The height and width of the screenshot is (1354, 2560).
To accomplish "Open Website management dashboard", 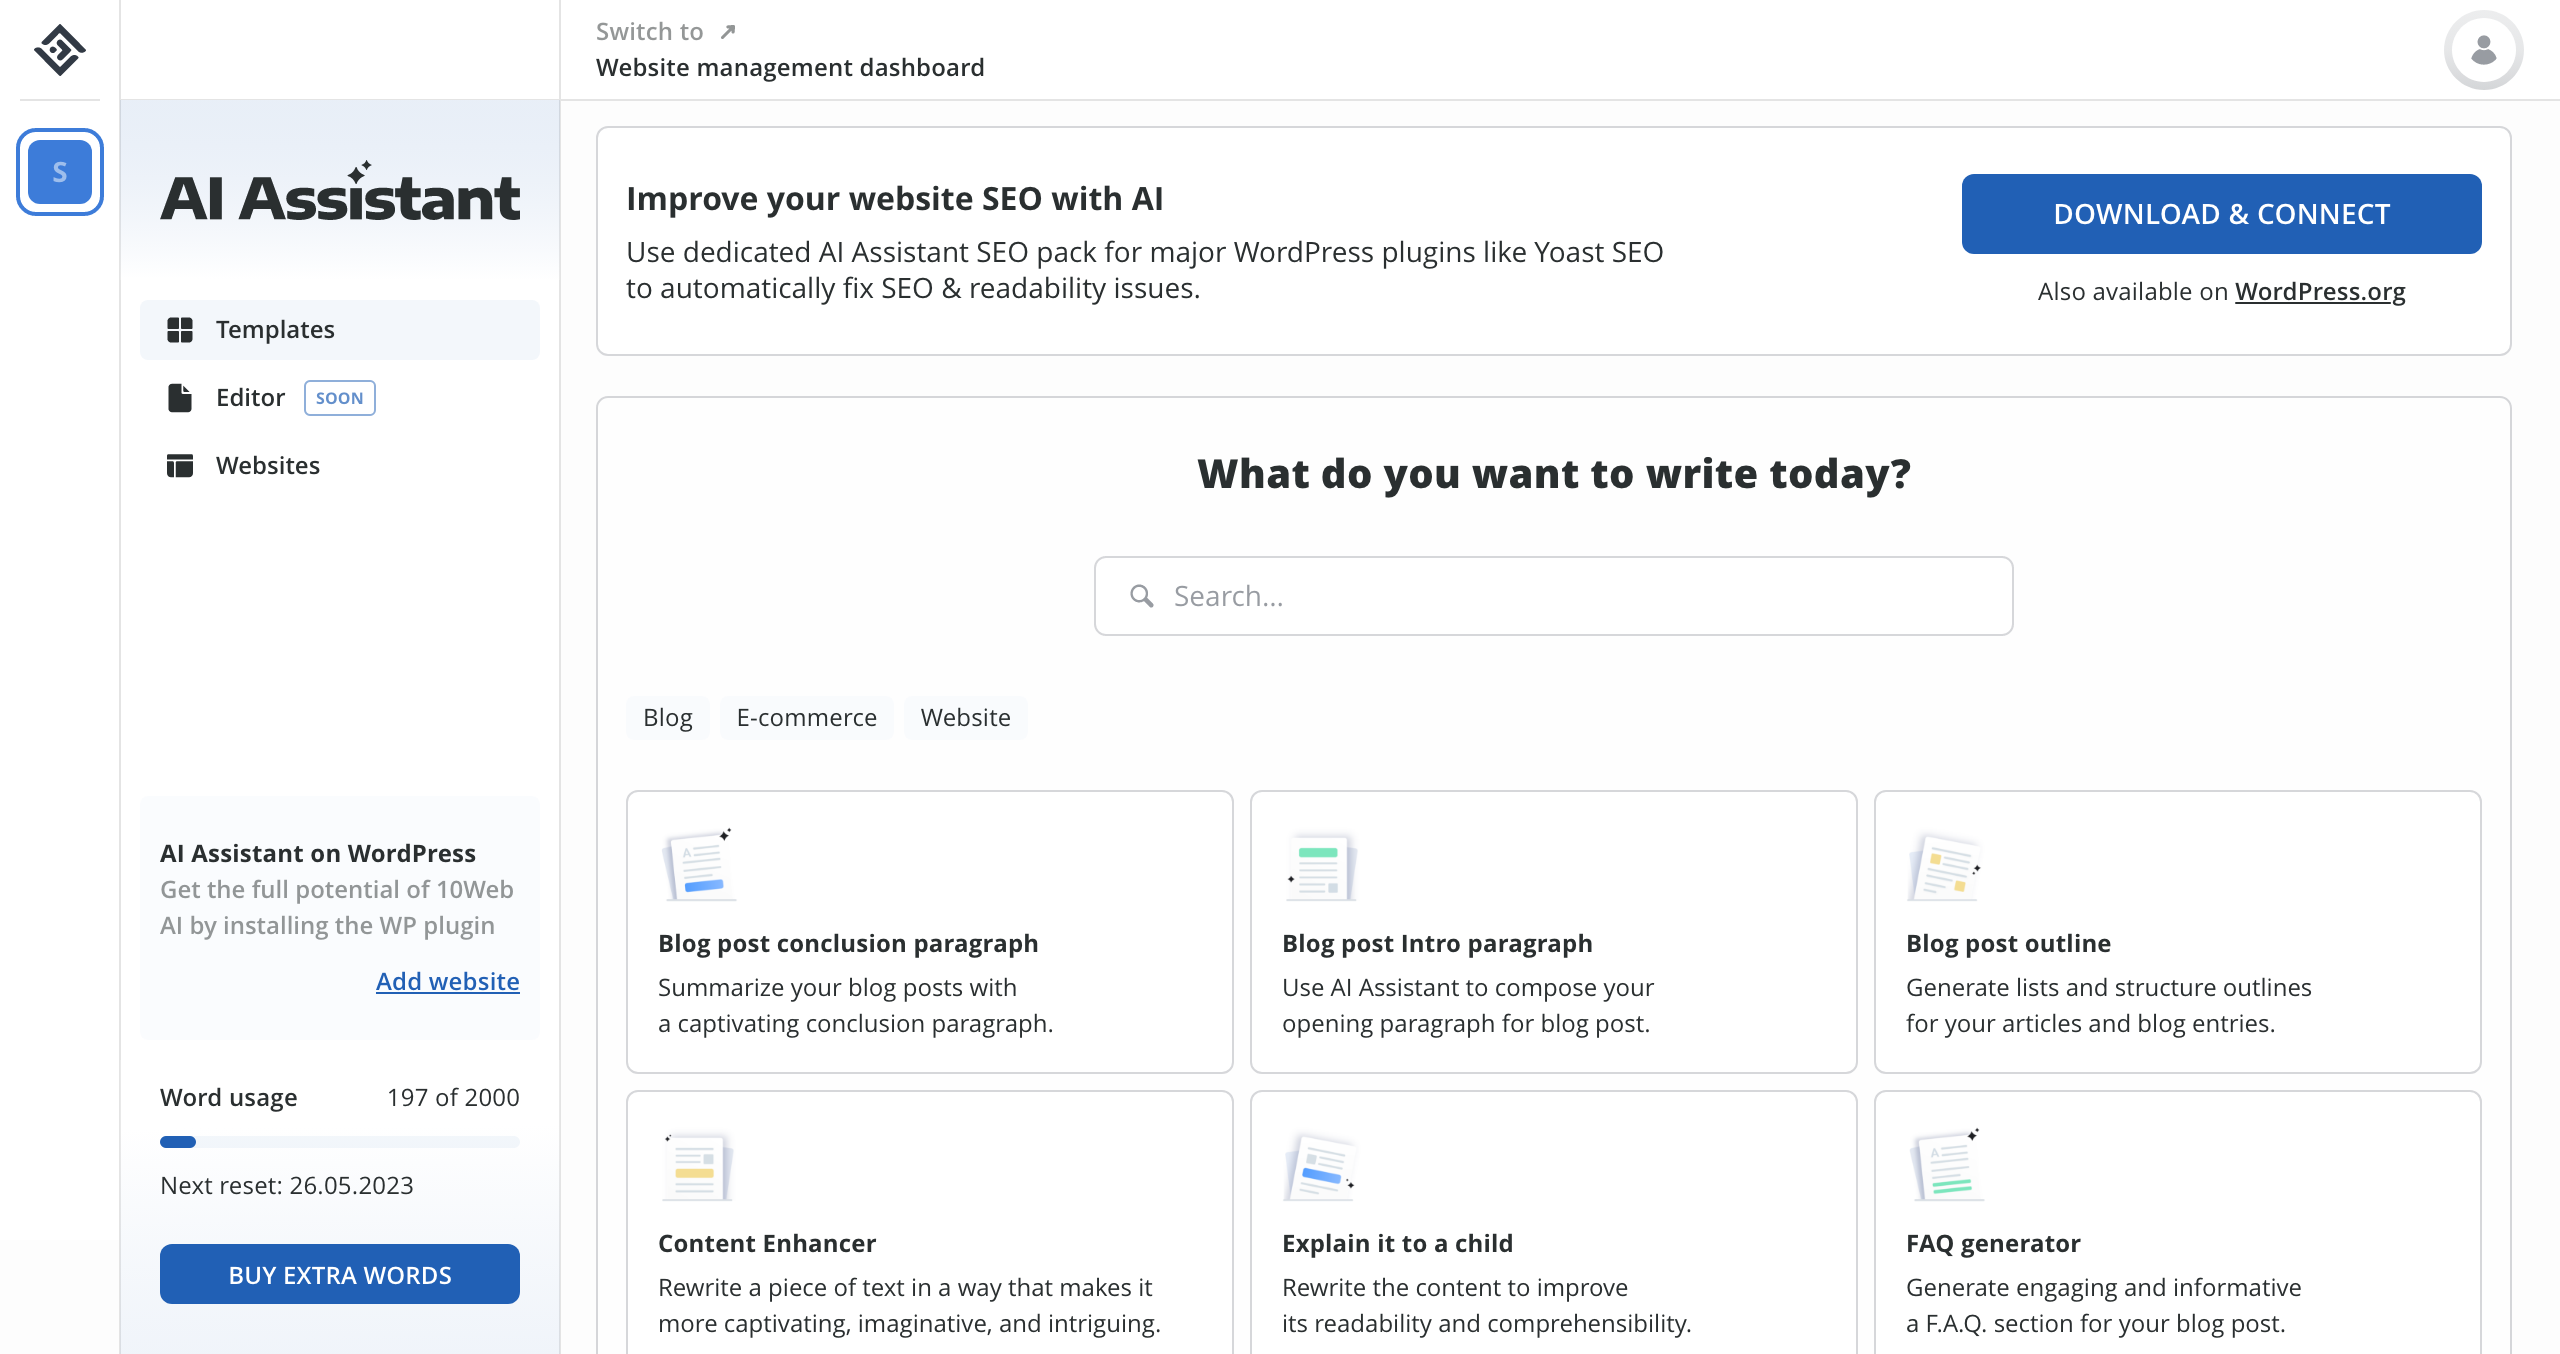I will [789, 67].
